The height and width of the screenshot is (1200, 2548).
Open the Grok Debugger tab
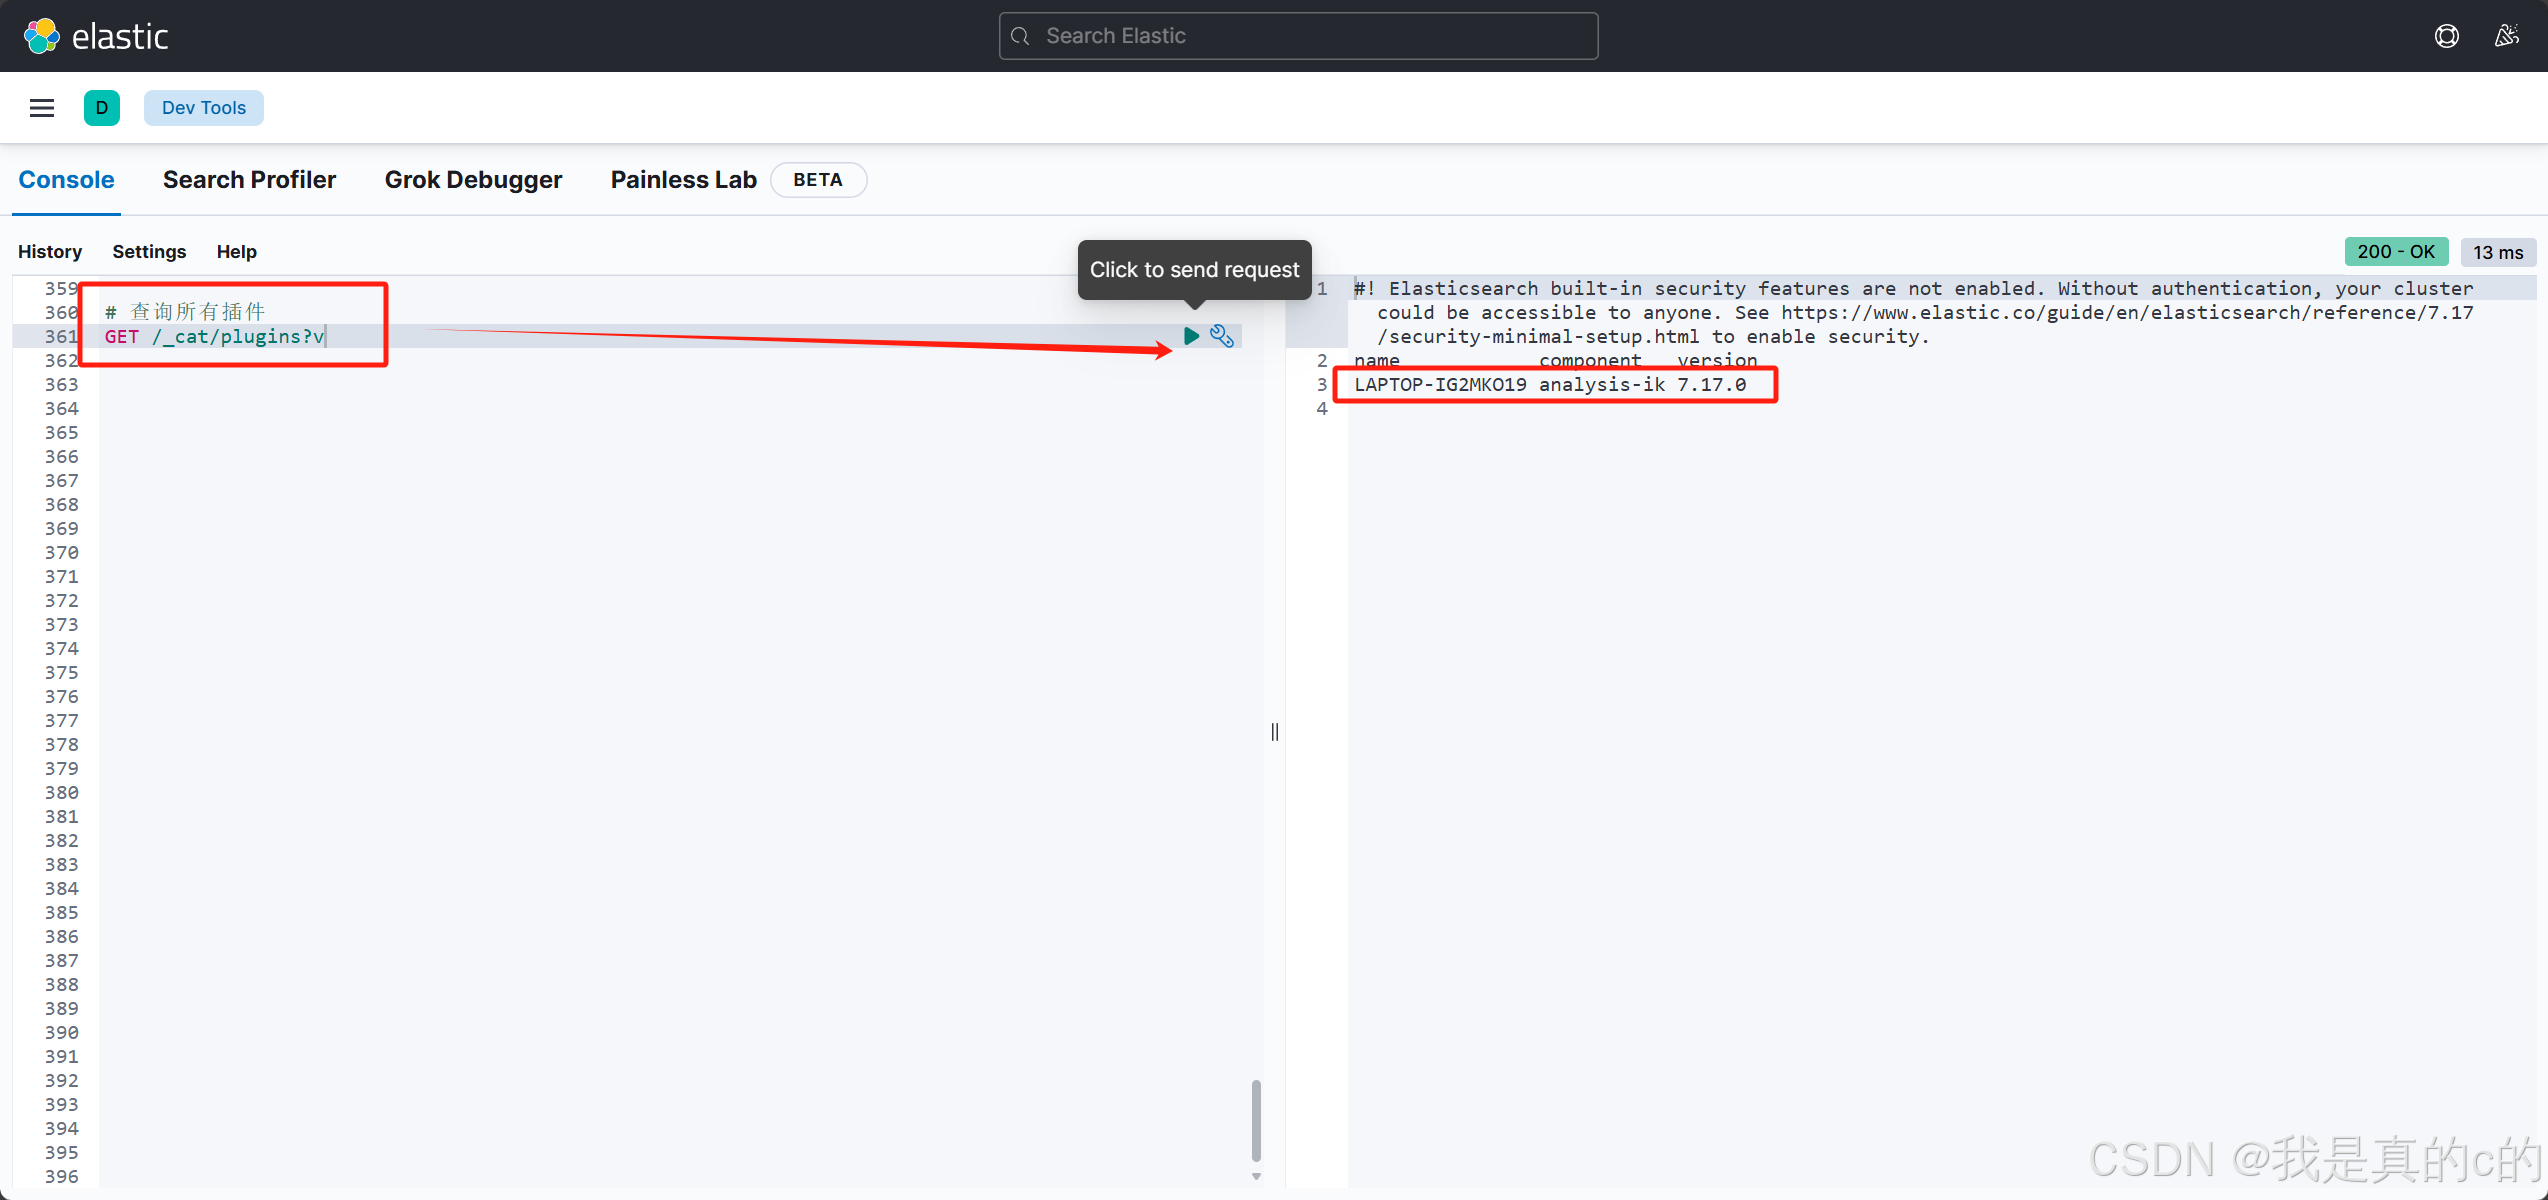473,180
